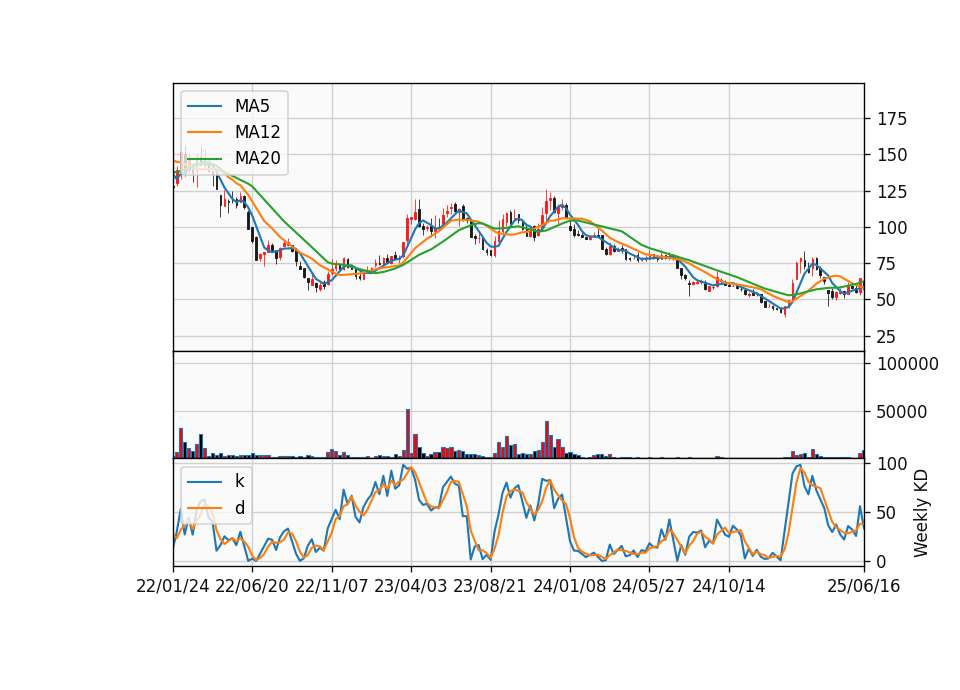Click the MA12 legend label
Image resolution: width=960 pixels, height=690 pixels.
257,132
